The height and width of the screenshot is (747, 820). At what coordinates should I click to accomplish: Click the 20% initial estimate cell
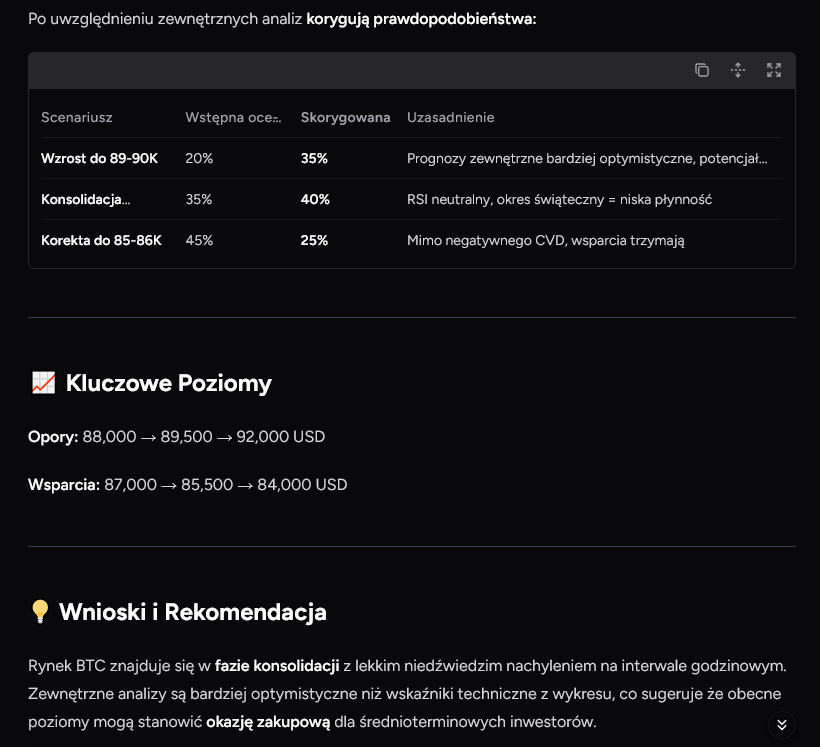pos(199,158)
